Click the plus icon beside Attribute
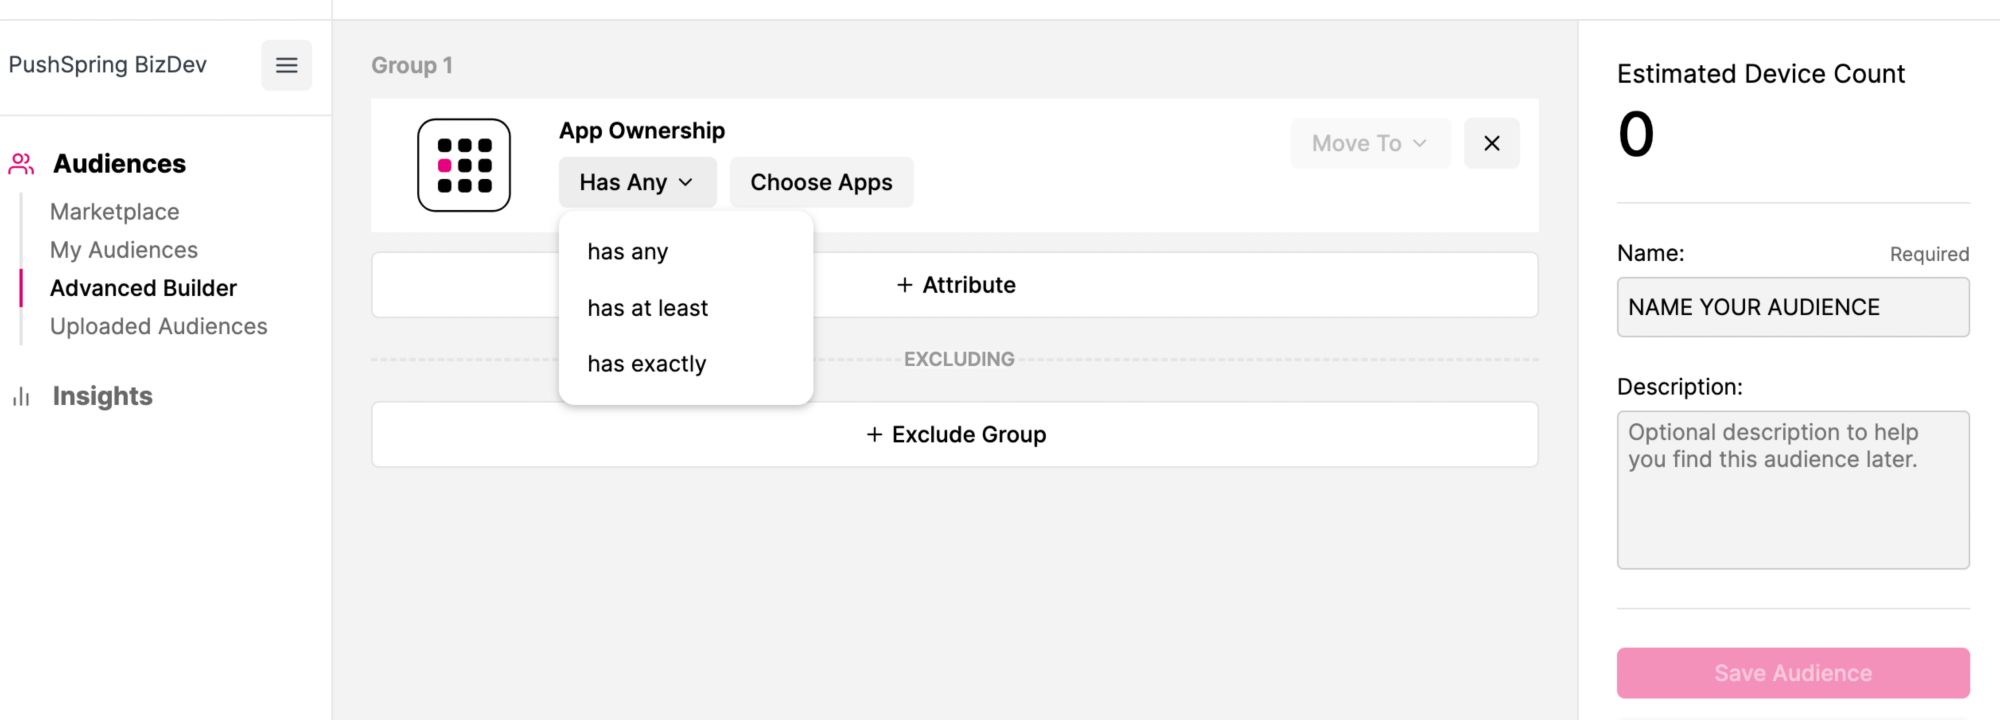 click(x=904, y=285)
